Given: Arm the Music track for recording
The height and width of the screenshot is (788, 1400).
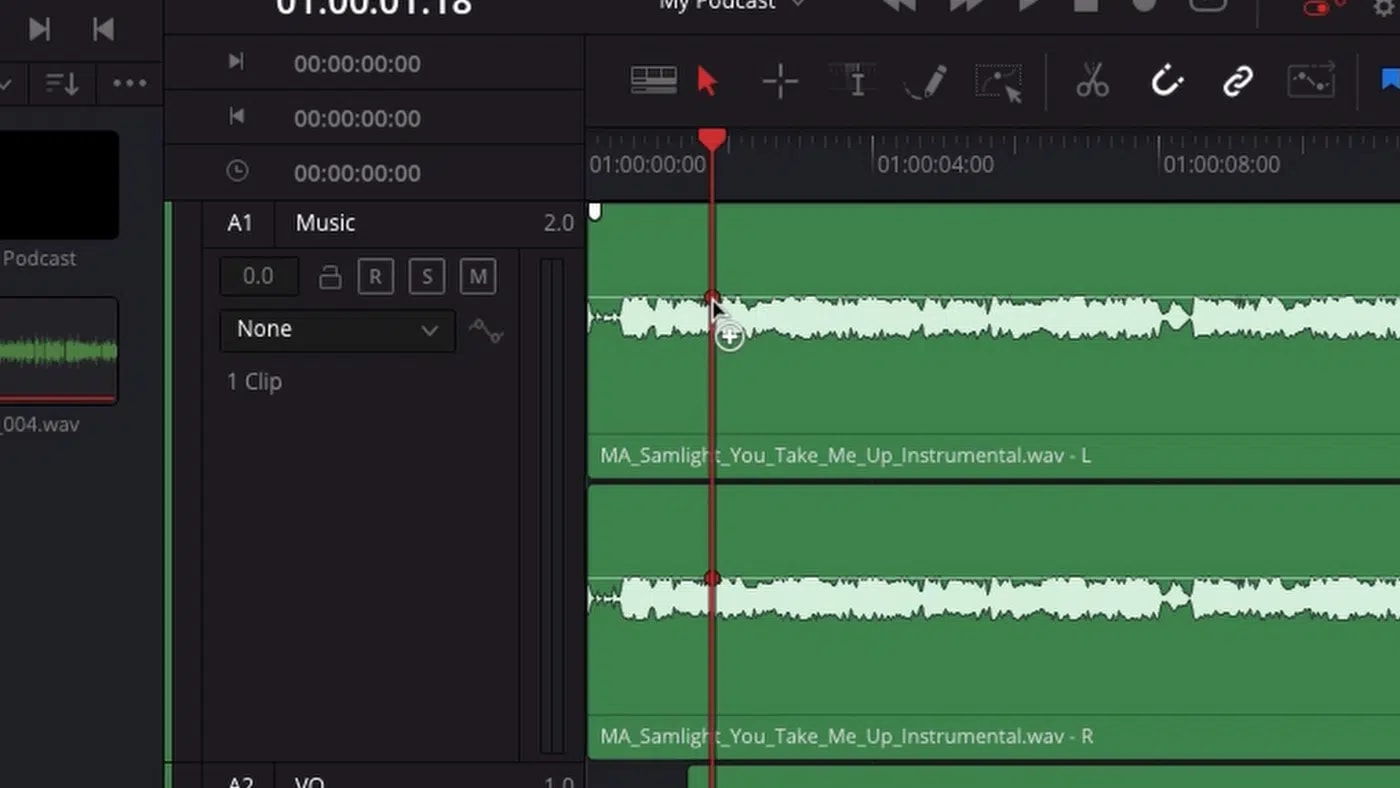Looking at the screenshot, I should 376,276.
